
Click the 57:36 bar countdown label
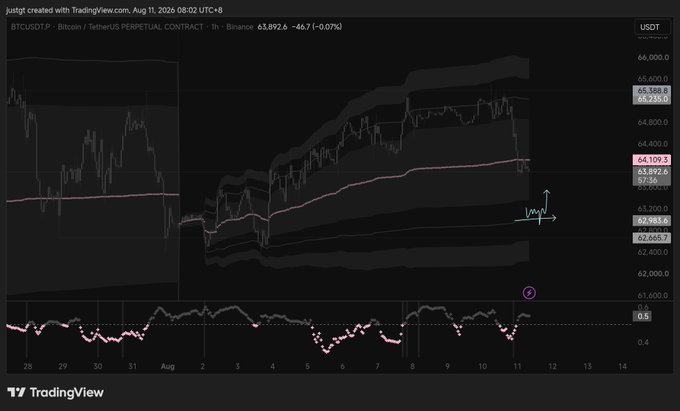(647, 180)
